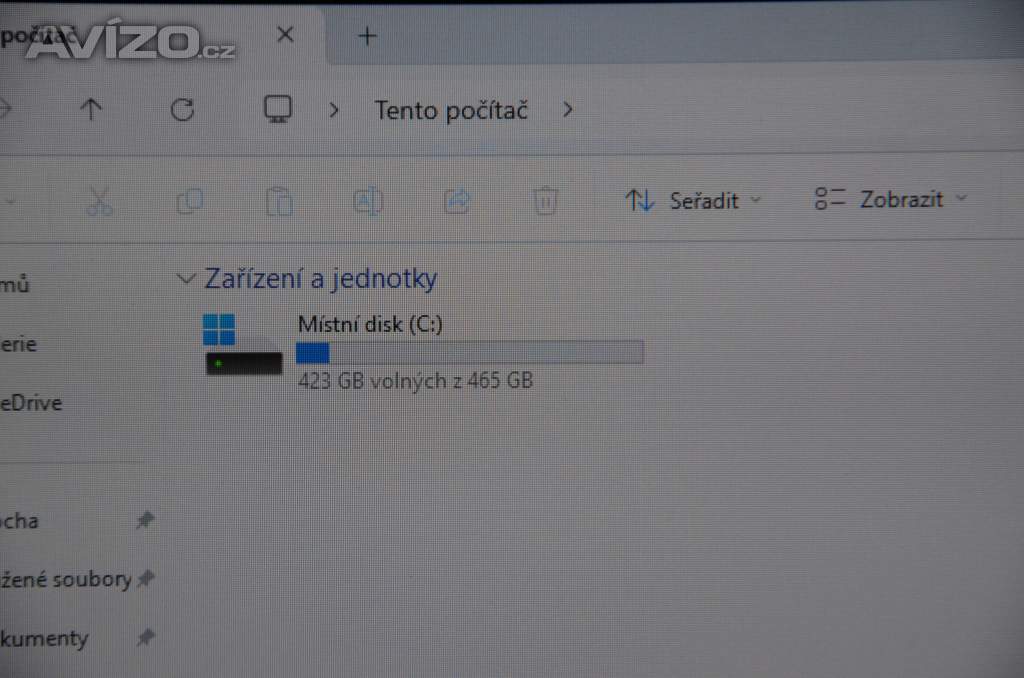This screenshot has width=1024, height=678.
Task: Open OneDrive in the sidebar
Action: [x=31, y=403]
